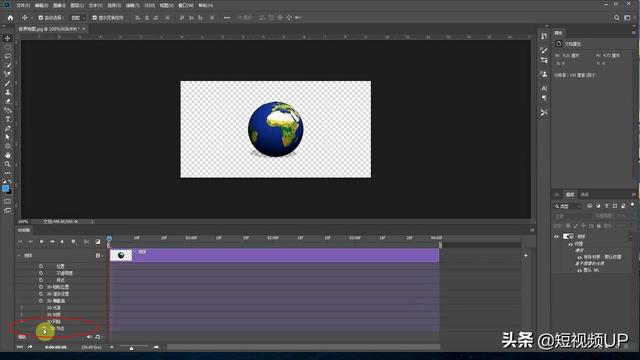Open the 3D menu in menu bar

[149, 5]
